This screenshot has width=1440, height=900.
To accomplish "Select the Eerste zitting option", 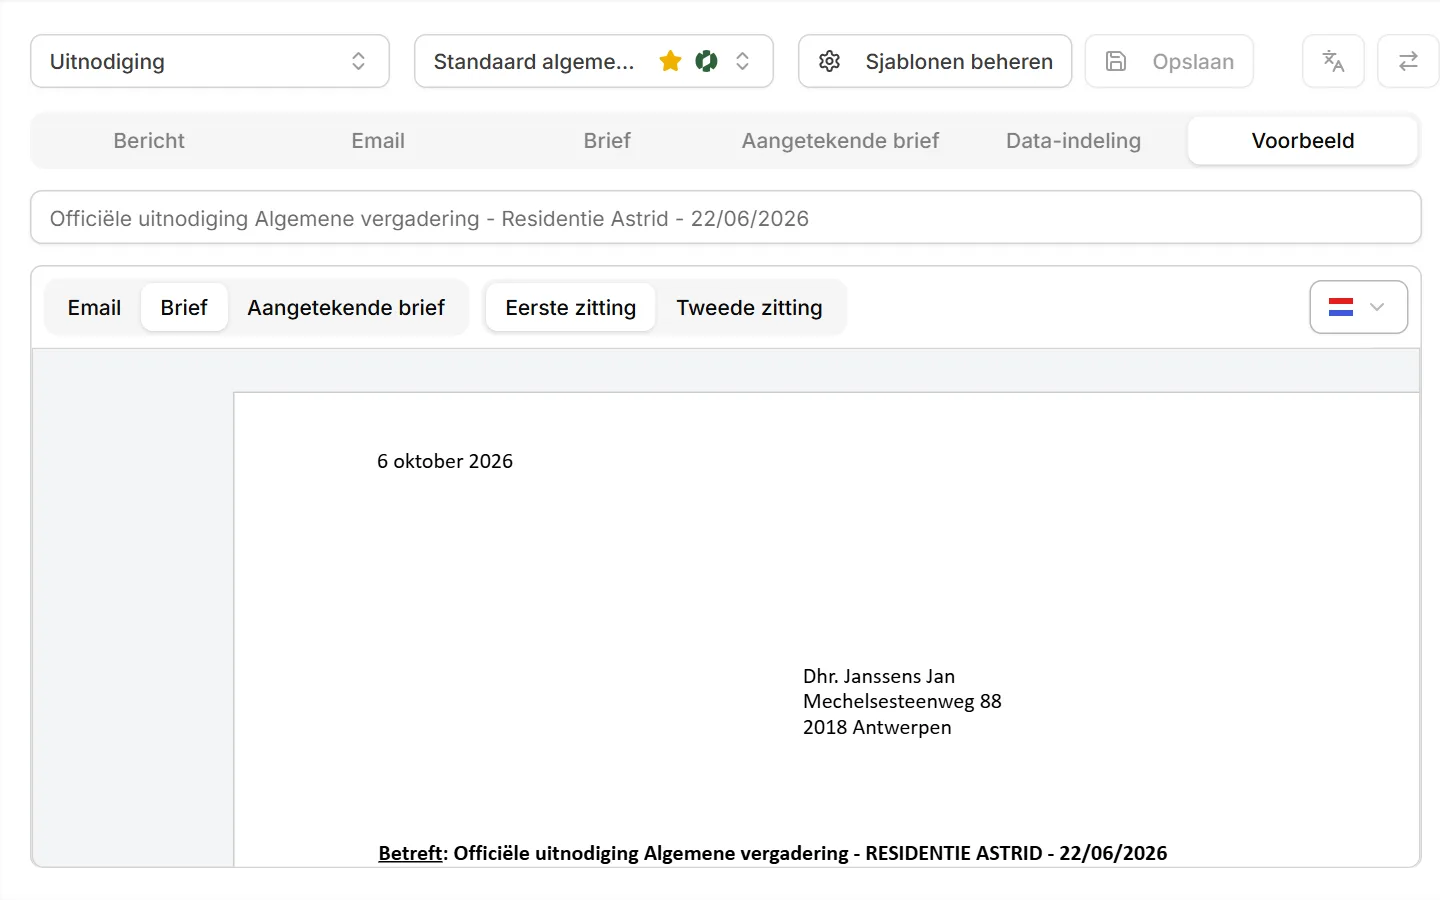I will coord(571,308).
